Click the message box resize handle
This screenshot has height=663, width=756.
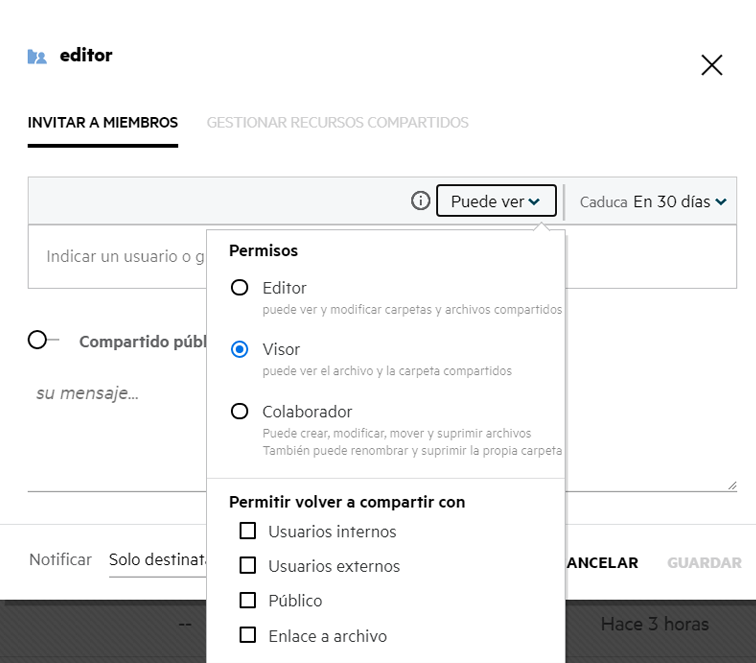click(x=732, y=486)
